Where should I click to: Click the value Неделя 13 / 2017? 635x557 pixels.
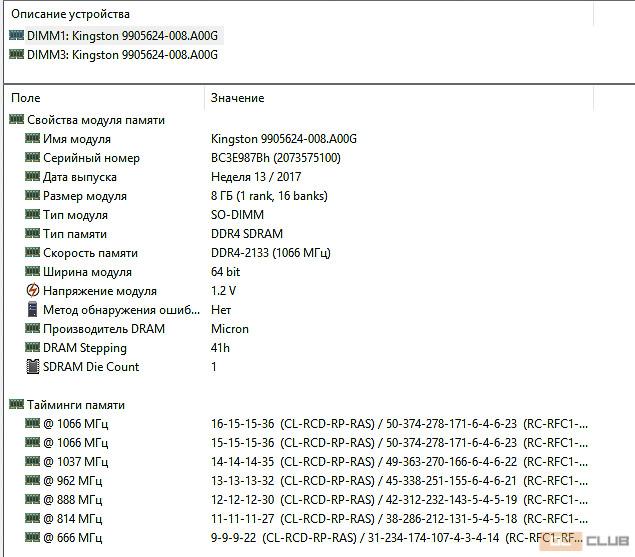tap(256, 177)
